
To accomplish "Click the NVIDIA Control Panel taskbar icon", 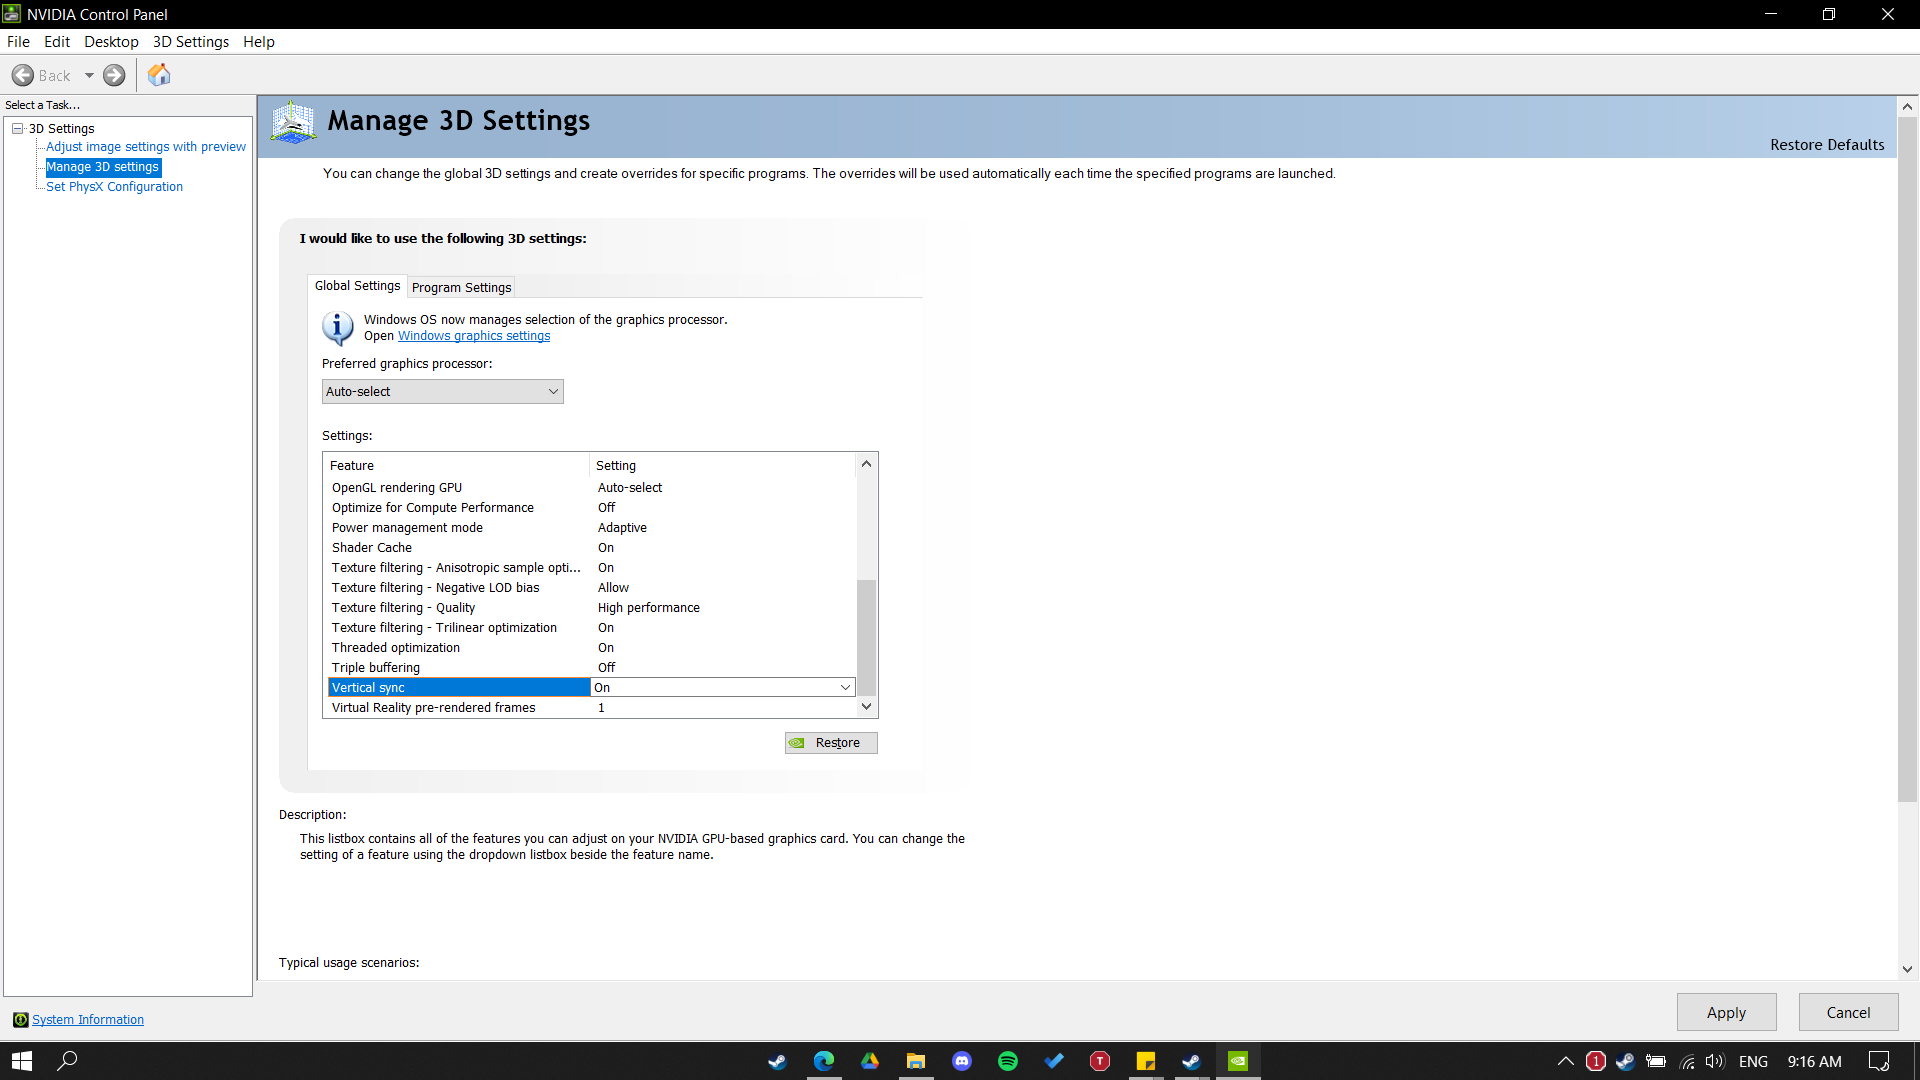I will (x=1237, y=1061).
